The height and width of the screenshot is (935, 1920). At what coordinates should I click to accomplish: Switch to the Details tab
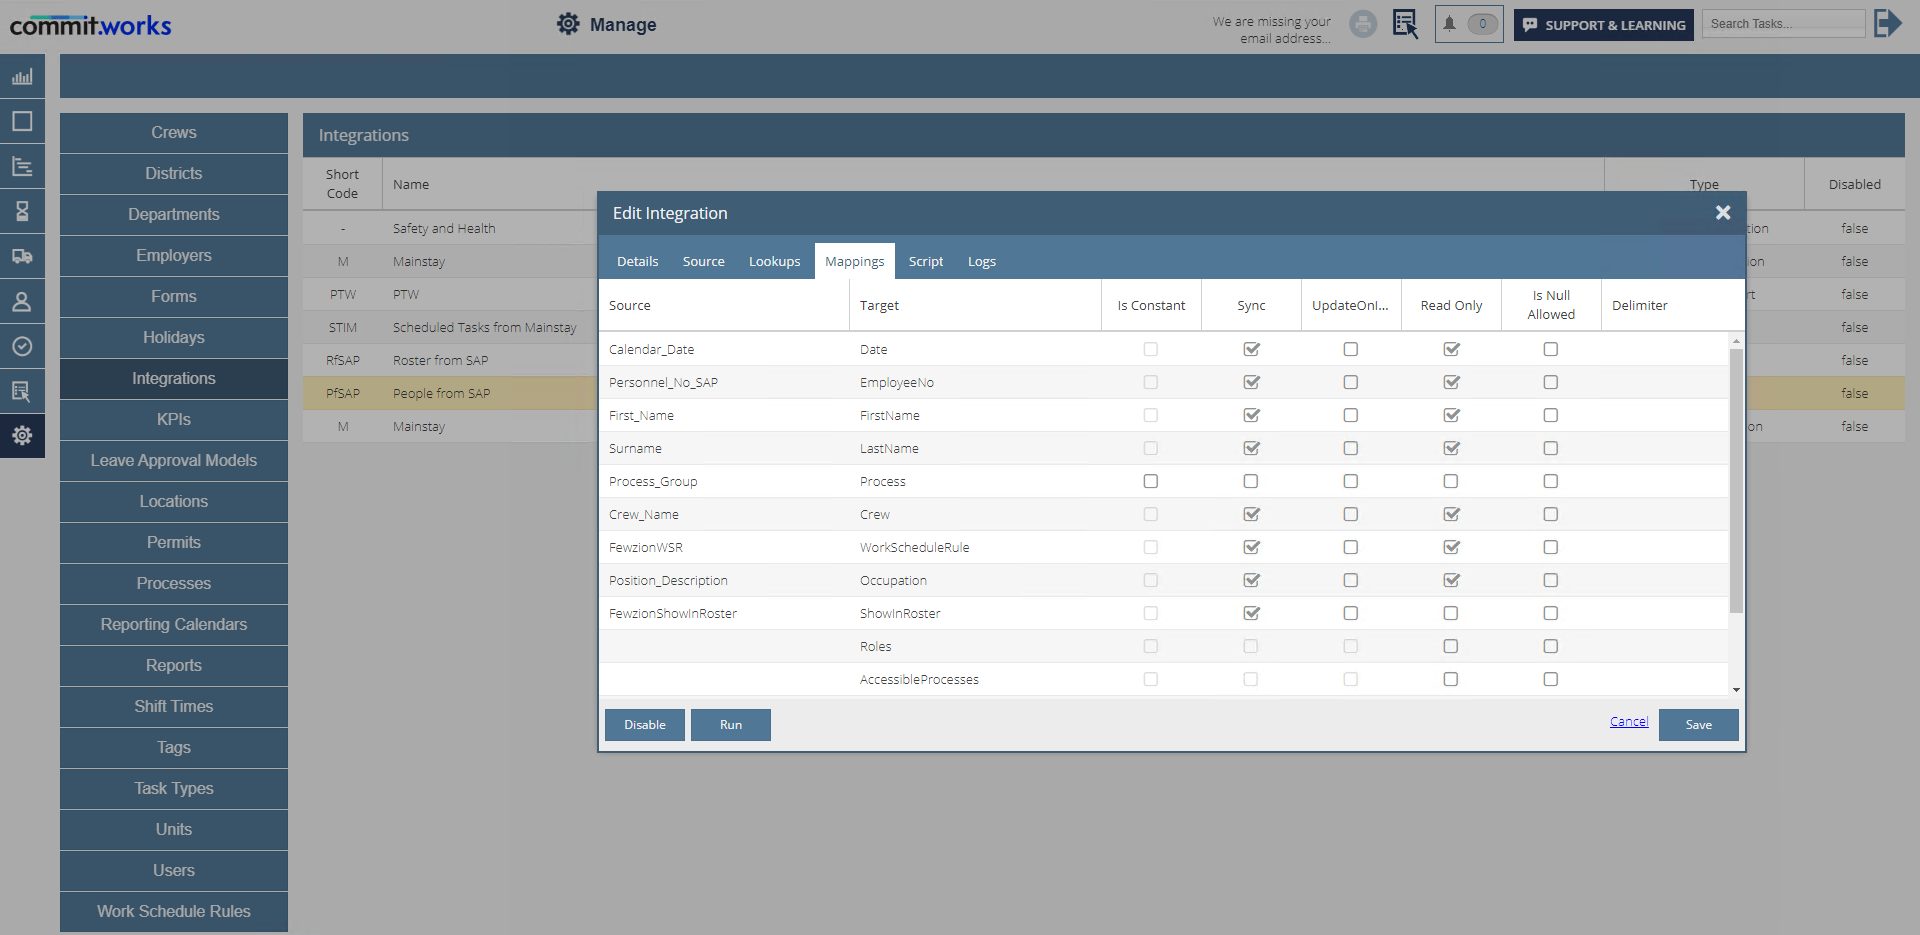click(637, 261)
